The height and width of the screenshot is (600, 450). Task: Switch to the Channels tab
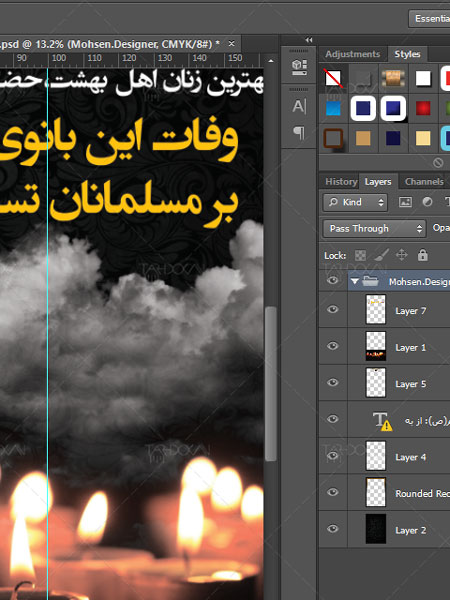pos(424,182)
